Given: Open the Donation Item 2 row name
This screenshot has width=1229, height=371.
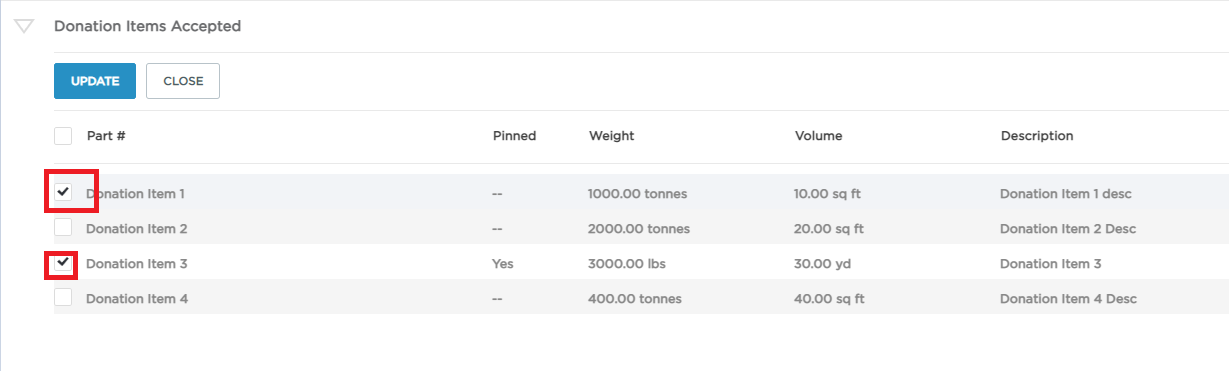Looking at the screenshot, I should tap(137, 229).
